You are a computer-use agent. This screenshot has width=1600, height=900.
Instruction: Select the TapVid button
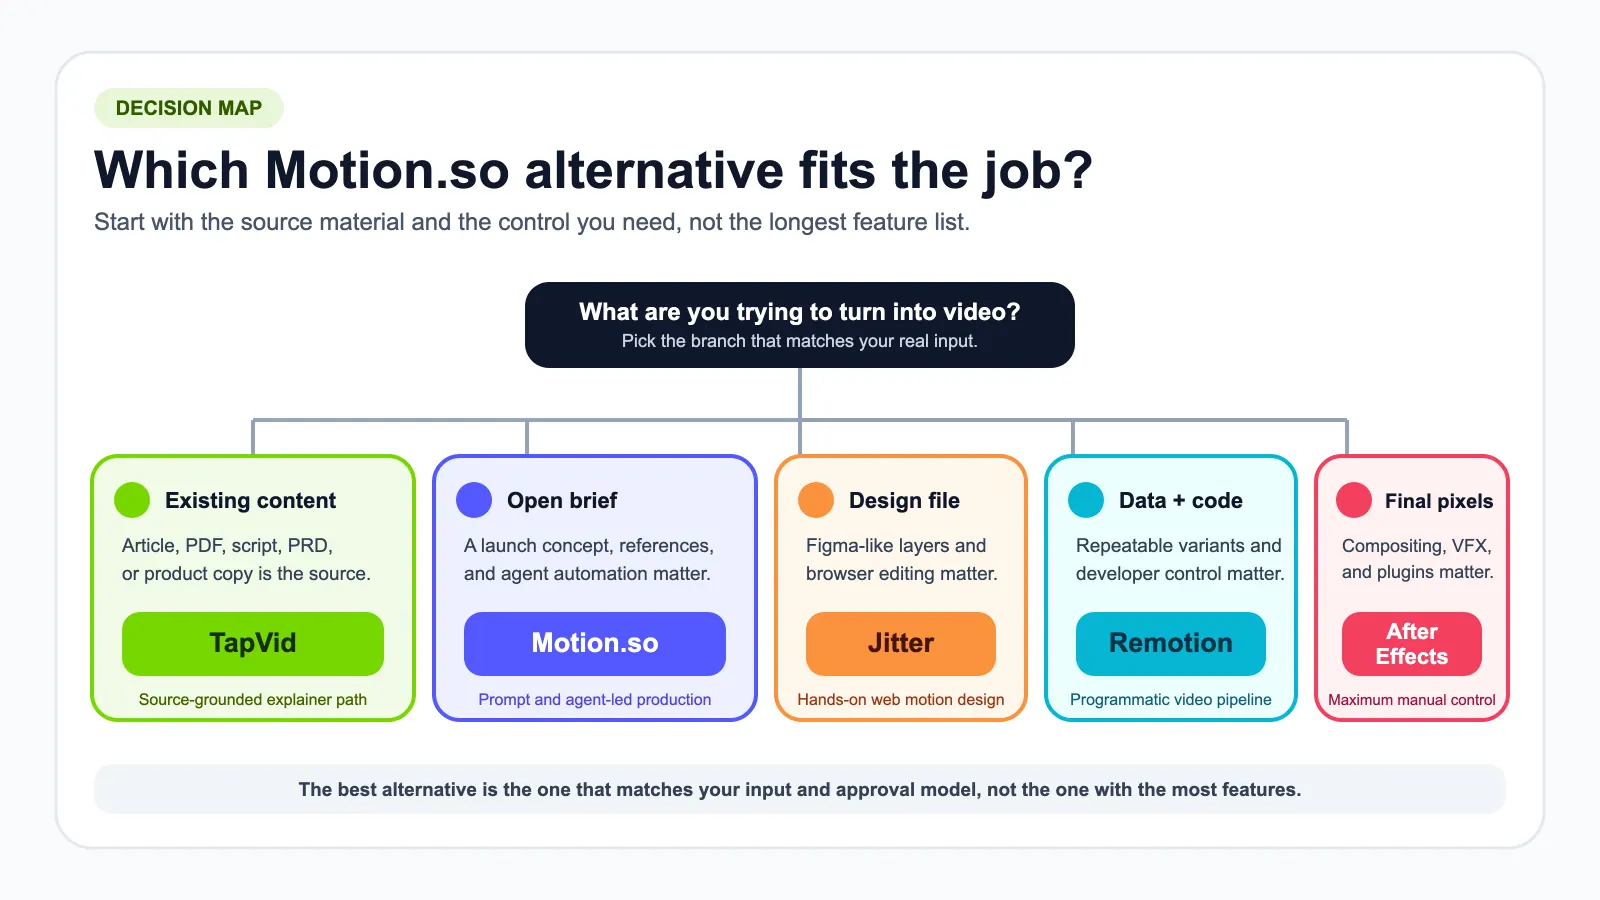[x=253, y=643]
